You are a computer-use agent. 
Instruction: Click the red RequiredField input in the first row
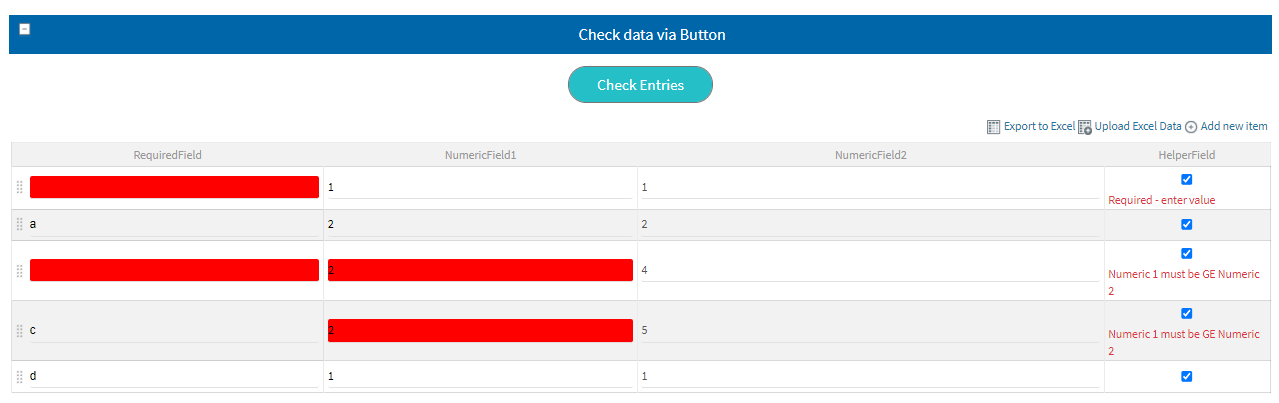point(174,187)
